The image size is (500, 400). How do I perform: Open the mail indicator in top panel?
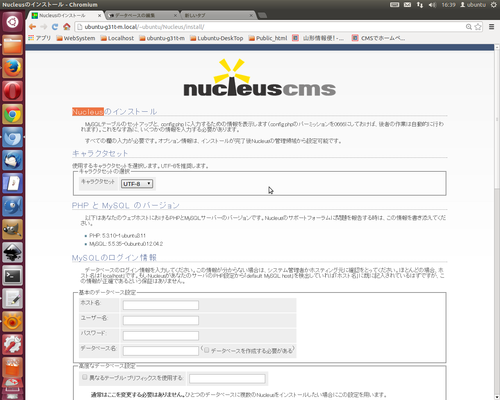point(407,5)
